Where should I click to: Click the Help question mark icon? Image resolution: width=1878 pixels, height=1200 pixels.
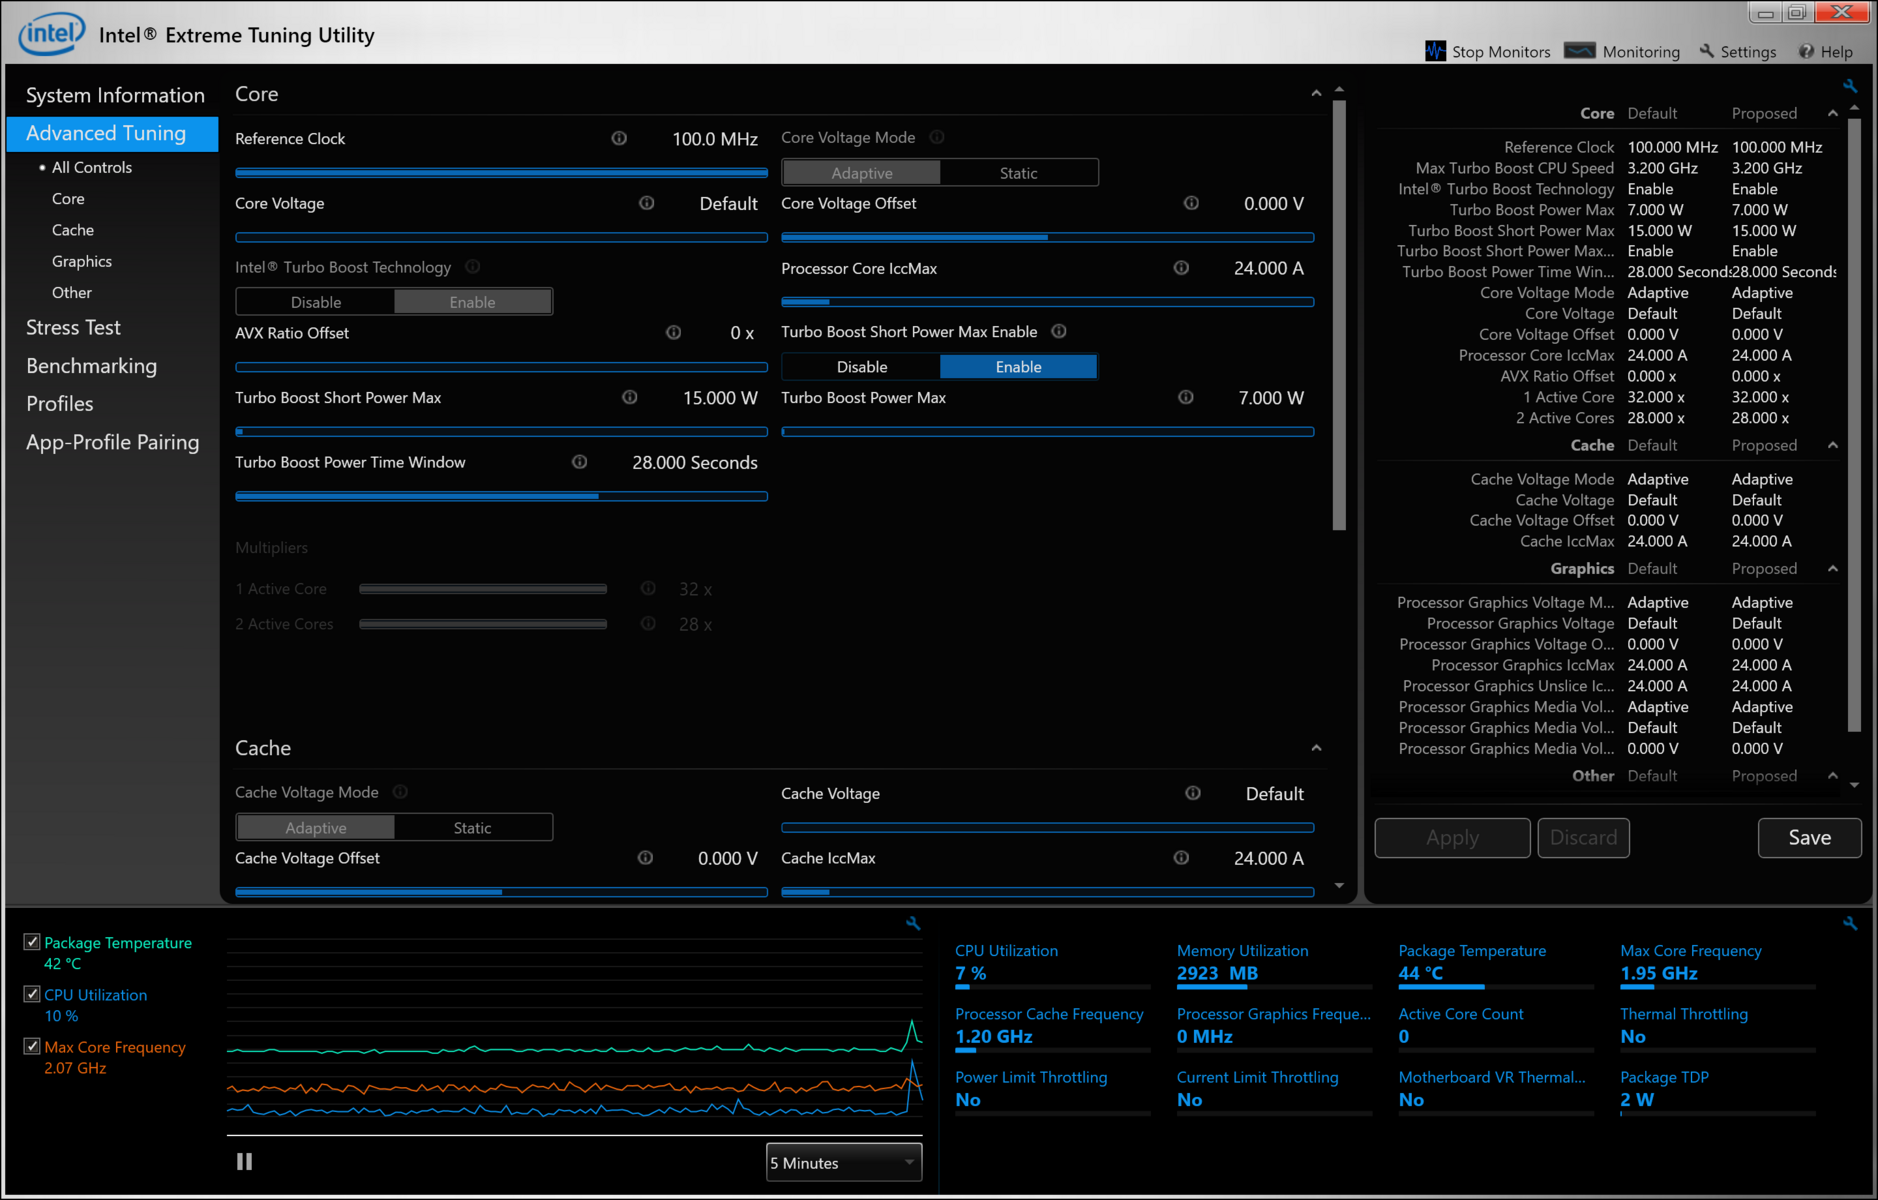point(1806,51)
